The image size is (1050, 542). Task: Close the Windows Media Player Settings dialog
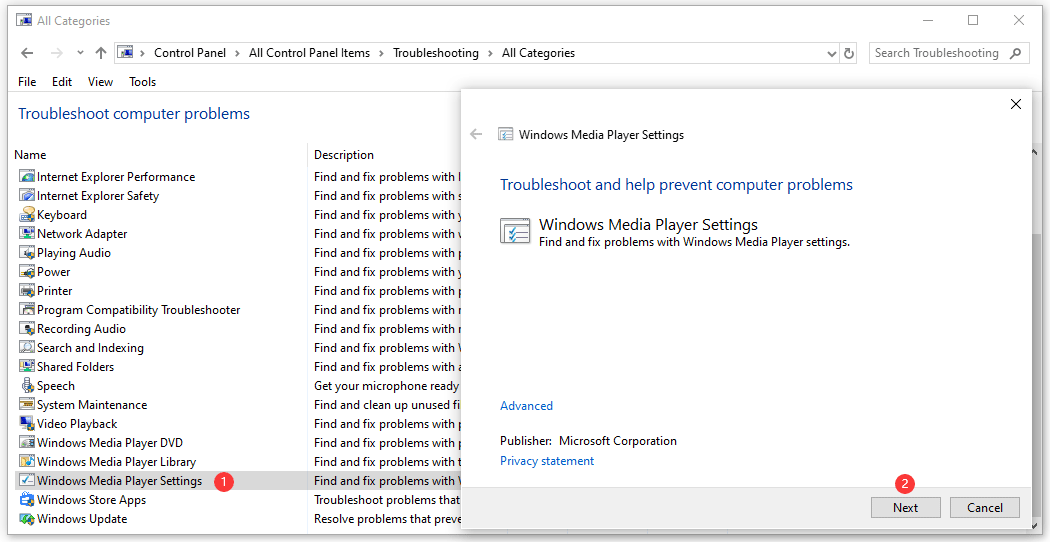(x=1016, y=104)
